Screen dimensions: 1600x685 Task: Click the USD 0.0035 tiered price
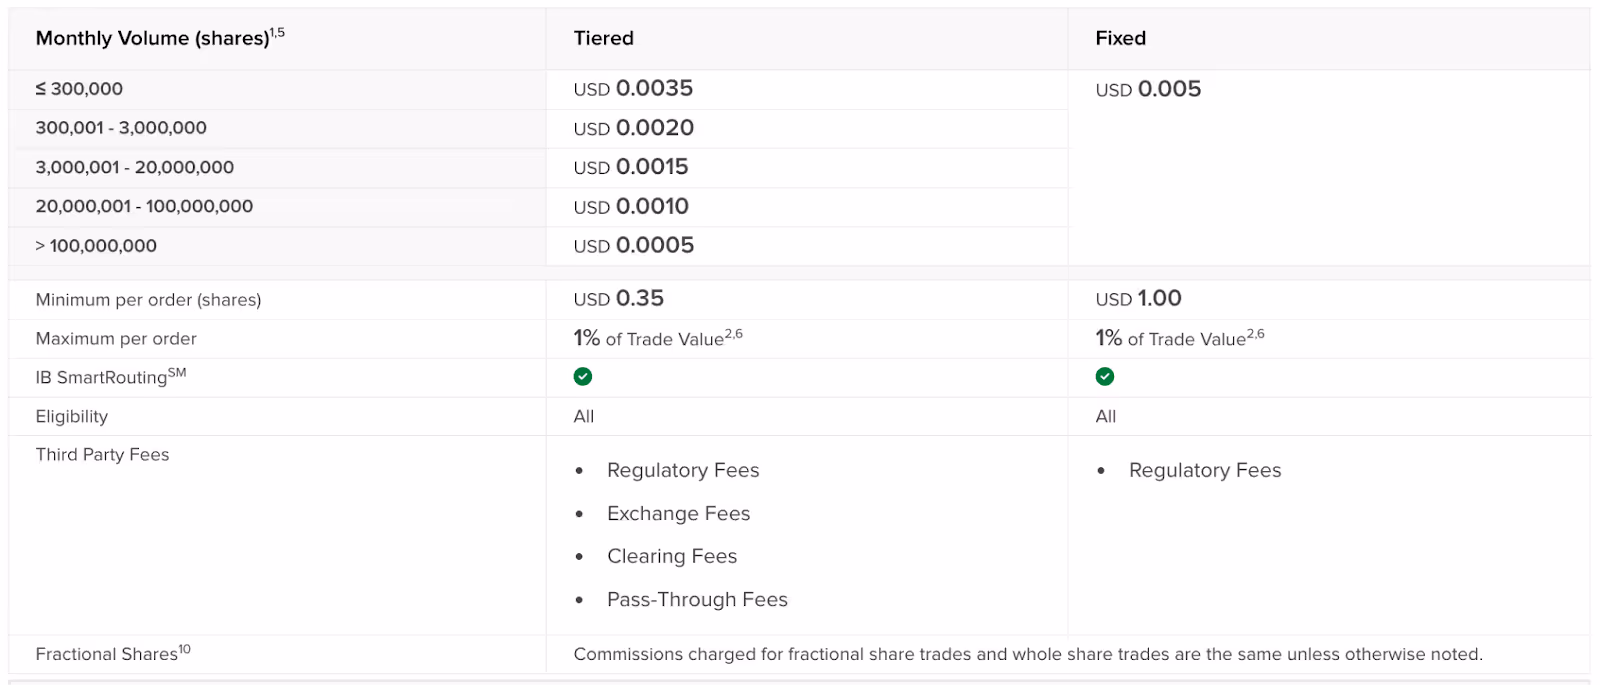click(633, 89)
